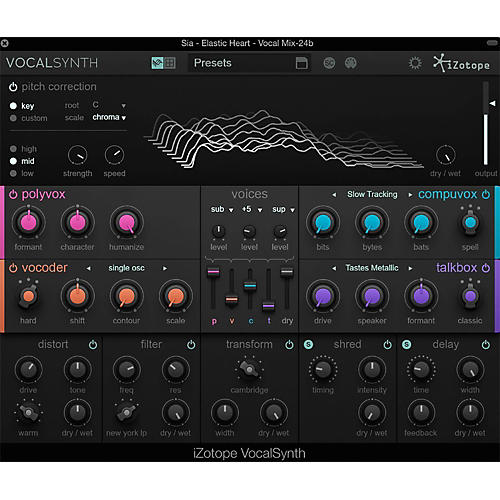500x500 pixels.
Task: Select the key radio option
Action: [13, 106]
